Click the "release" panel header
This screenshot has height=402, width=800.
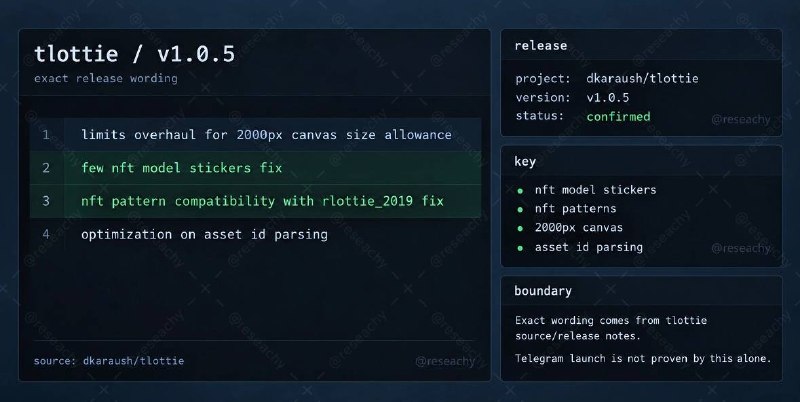click(x=541, y=46)
